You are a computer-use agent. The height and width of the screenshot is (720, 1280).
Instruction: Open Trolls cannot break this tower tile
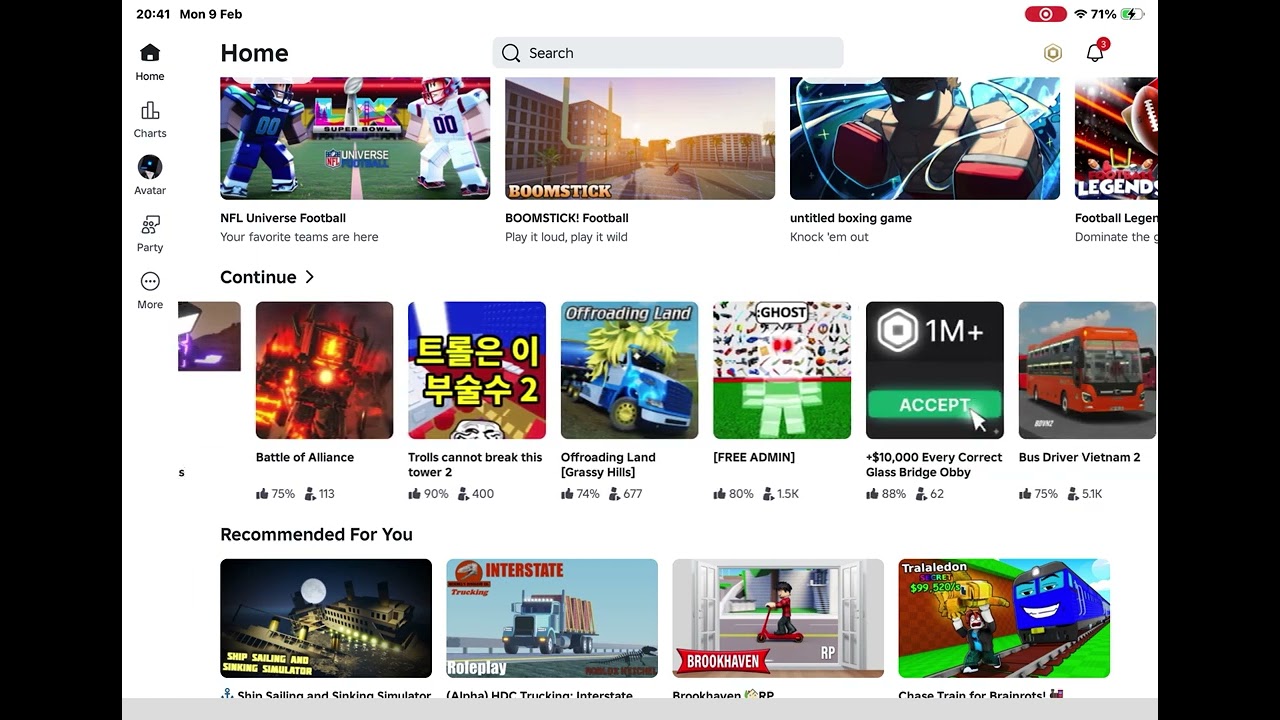[x=477, y=370]
